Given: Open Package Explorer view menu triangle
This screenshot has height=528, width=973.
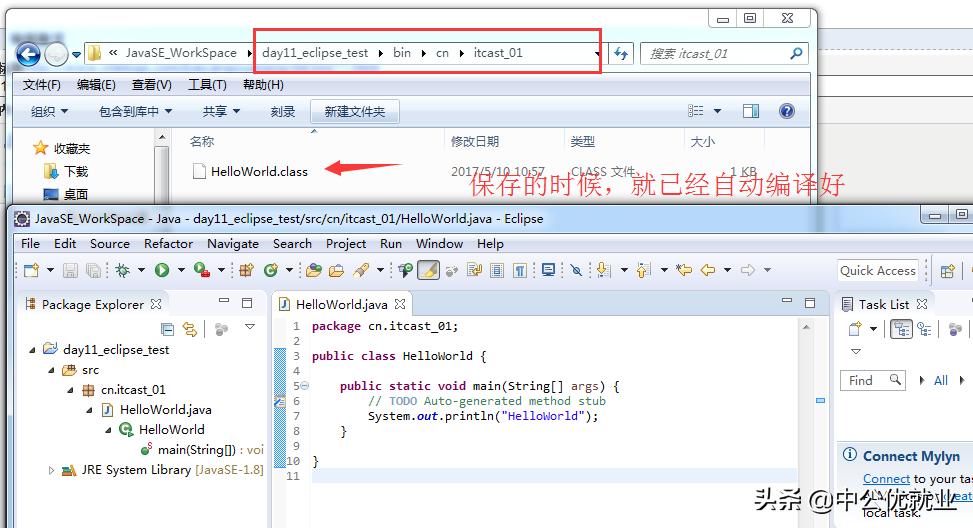Looking at the screenshot, I should (250, 326).
